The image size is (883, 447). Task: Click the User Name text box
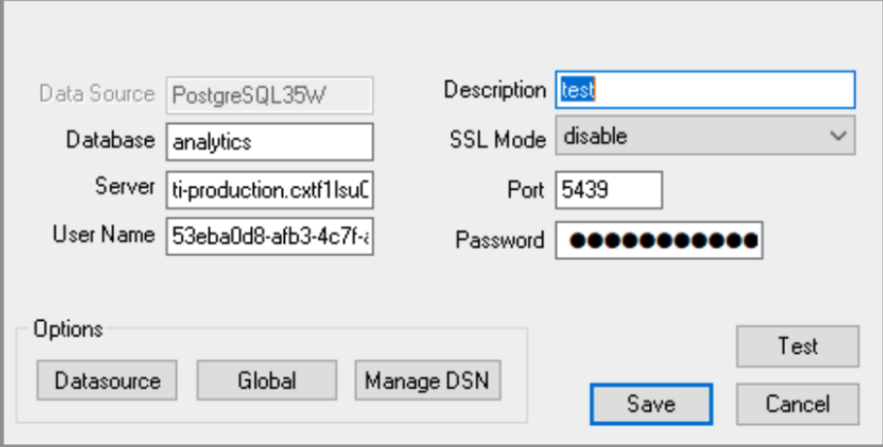(x=270, y=236)
